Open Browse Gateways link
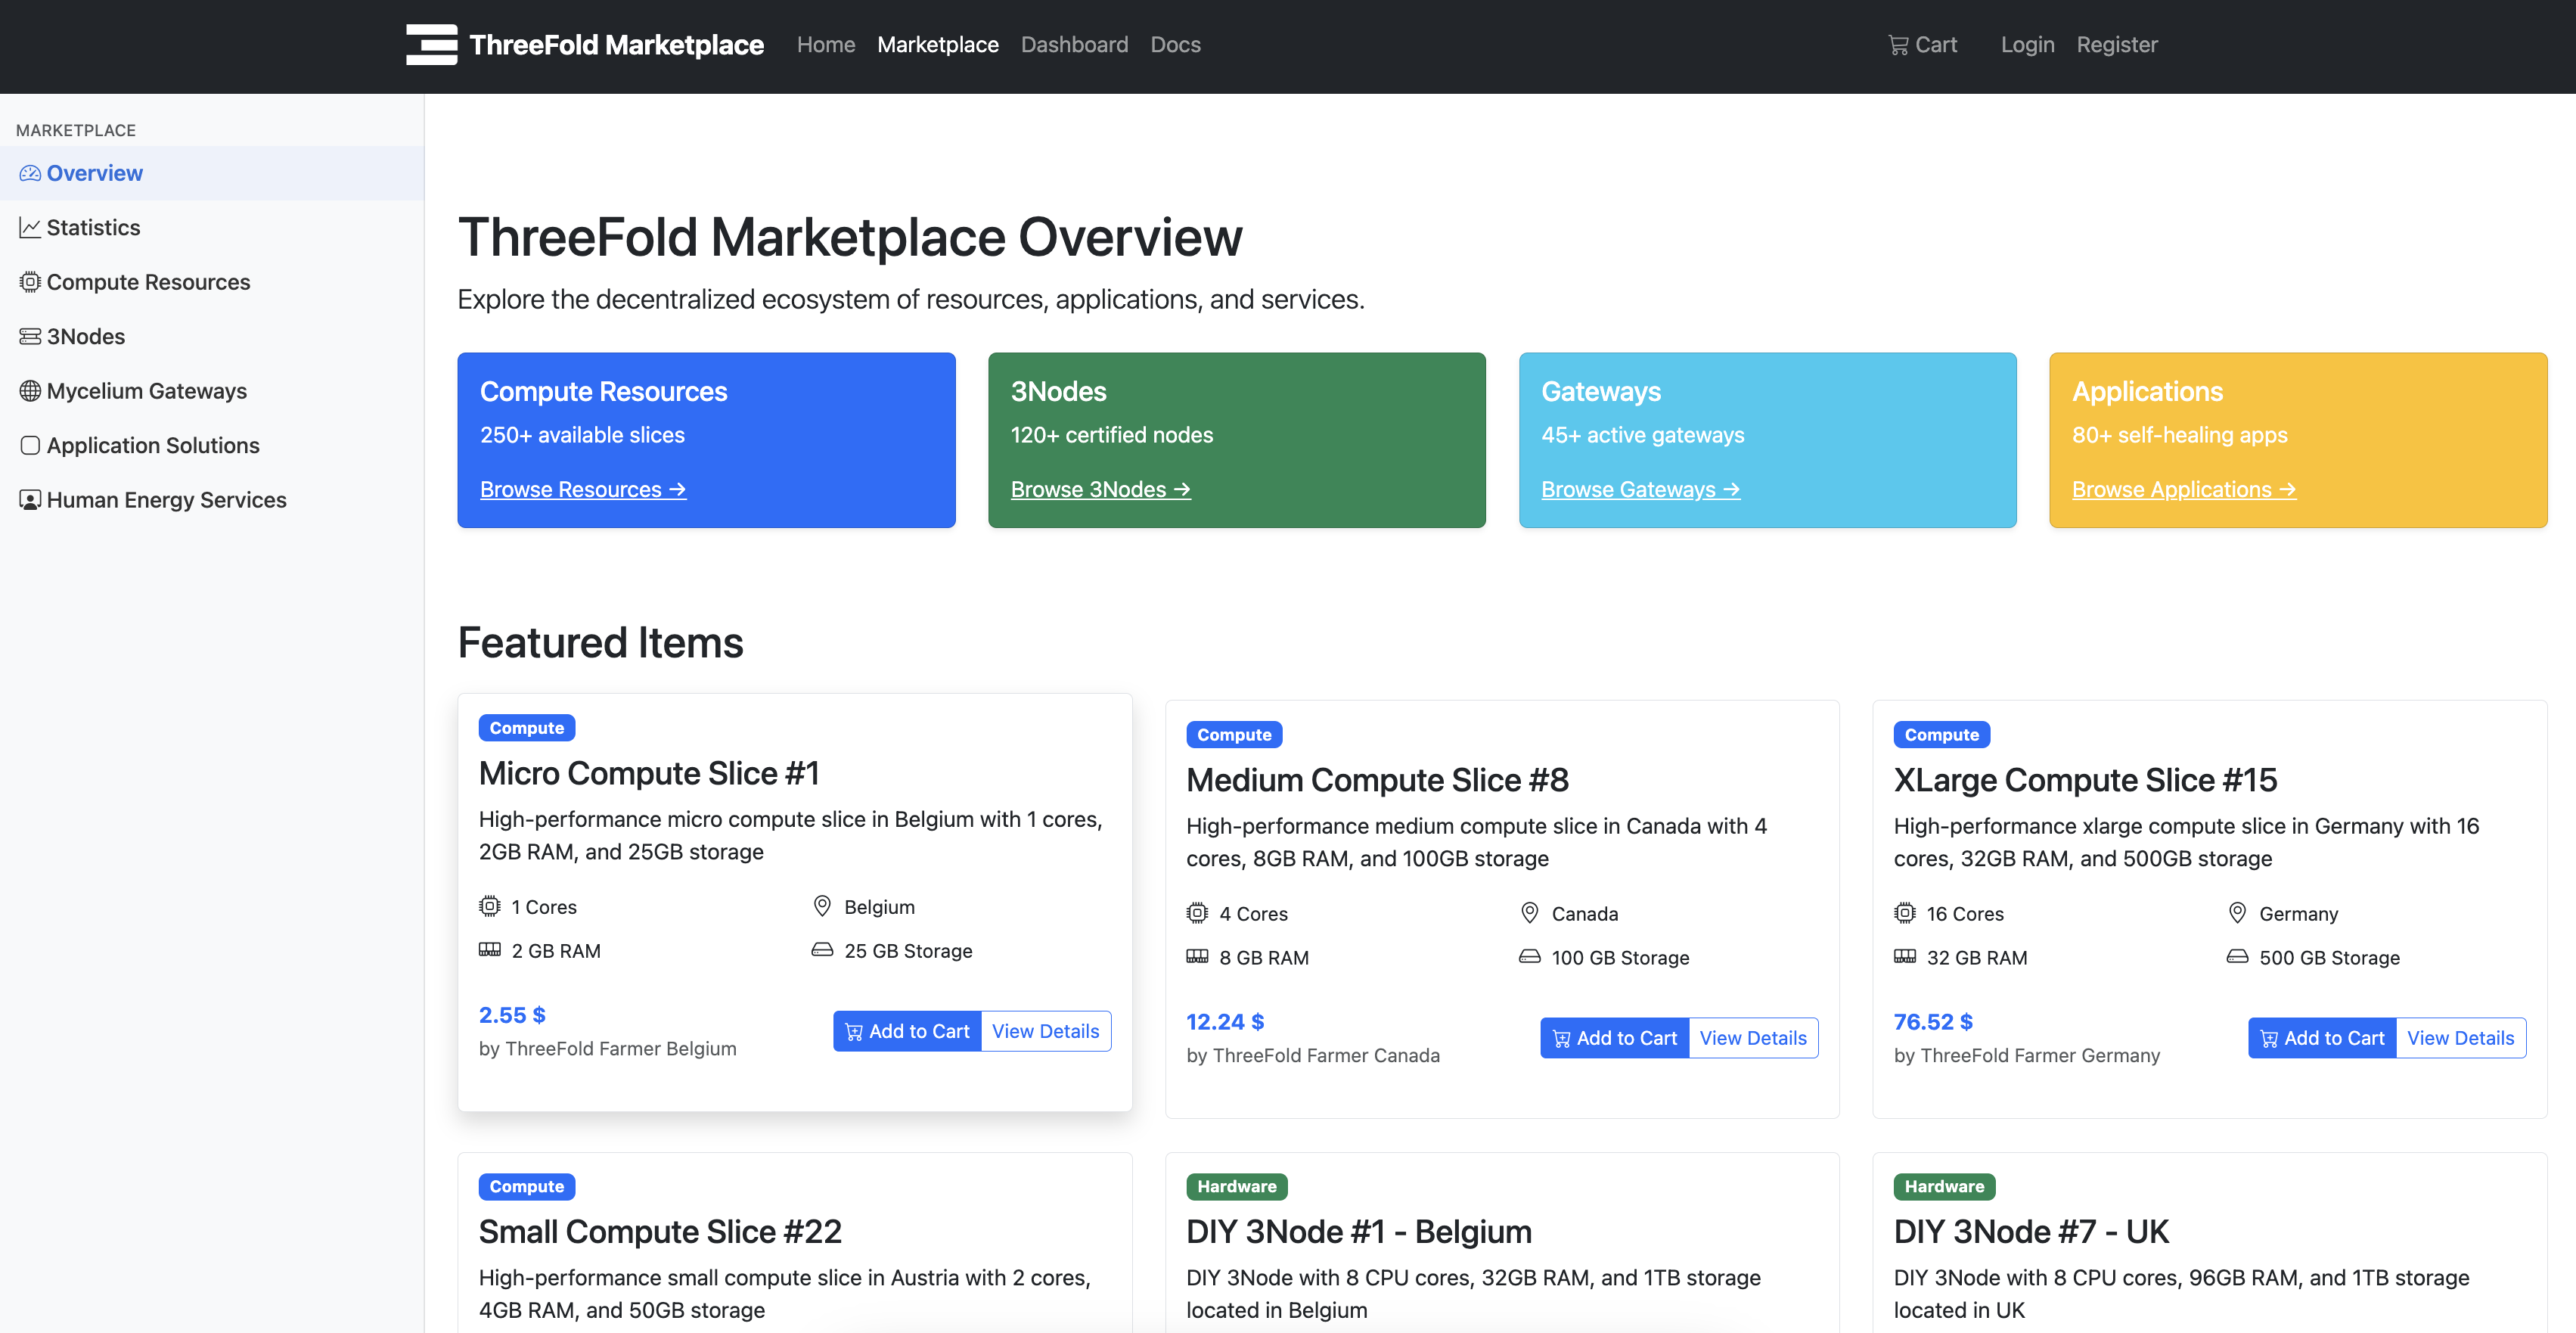Screen dimensions: 2576x1333 pyautogui.click(x=1640, y=489)
